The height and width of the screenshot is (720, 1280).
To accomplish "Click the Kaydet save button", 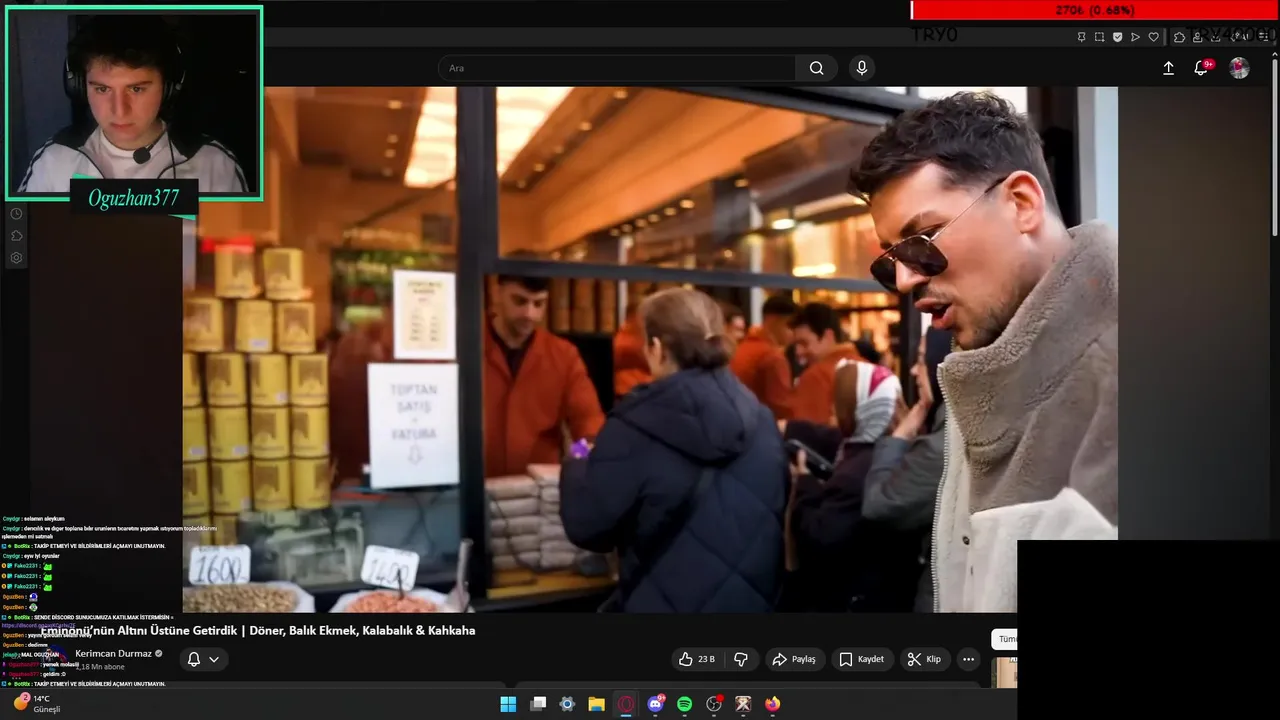I will 862,659.
